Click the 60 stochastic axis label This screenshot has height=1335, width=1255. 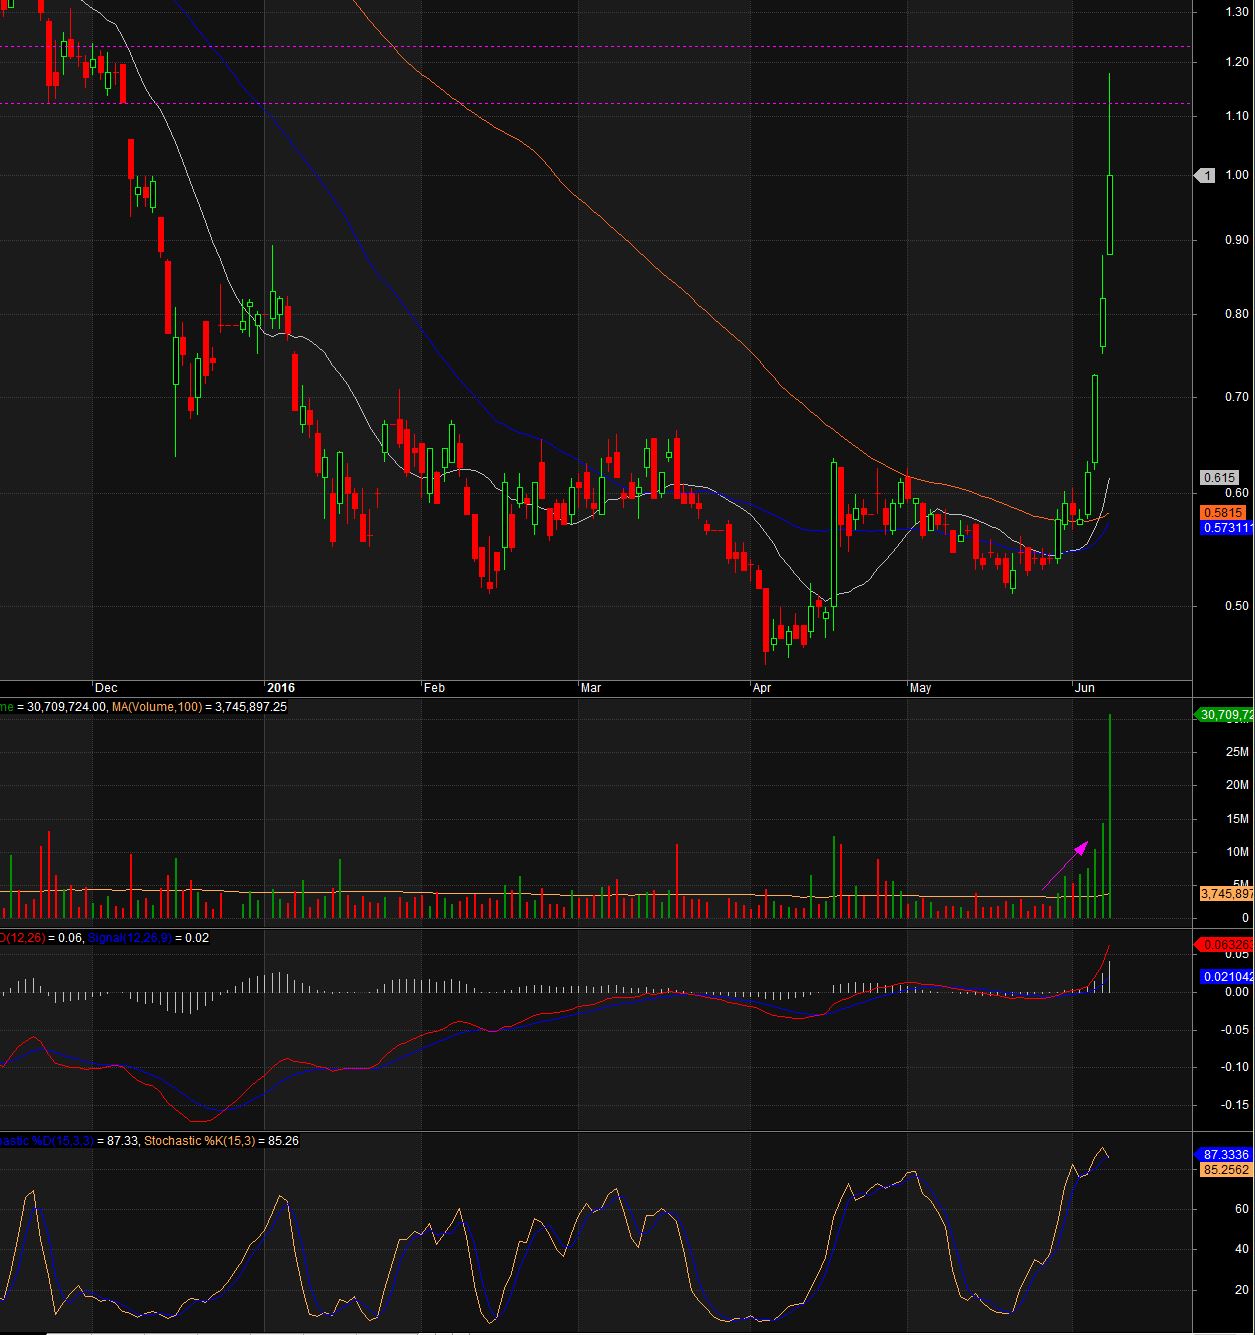pyautogui.click(x=1240, y=1209)
